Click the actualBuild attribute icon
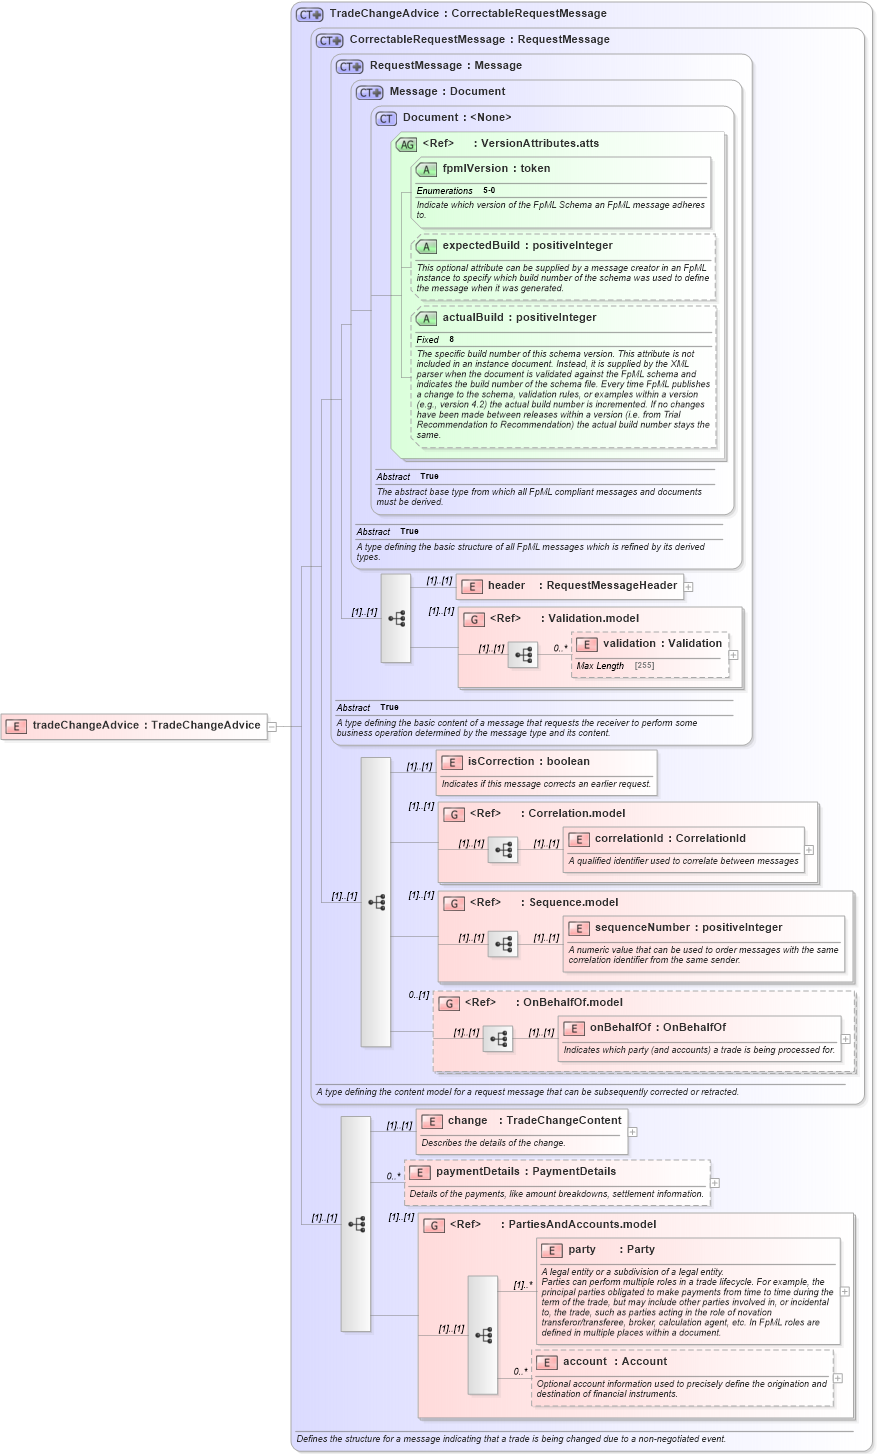Viewport: 877px width, 1454px height. (426, 318)
